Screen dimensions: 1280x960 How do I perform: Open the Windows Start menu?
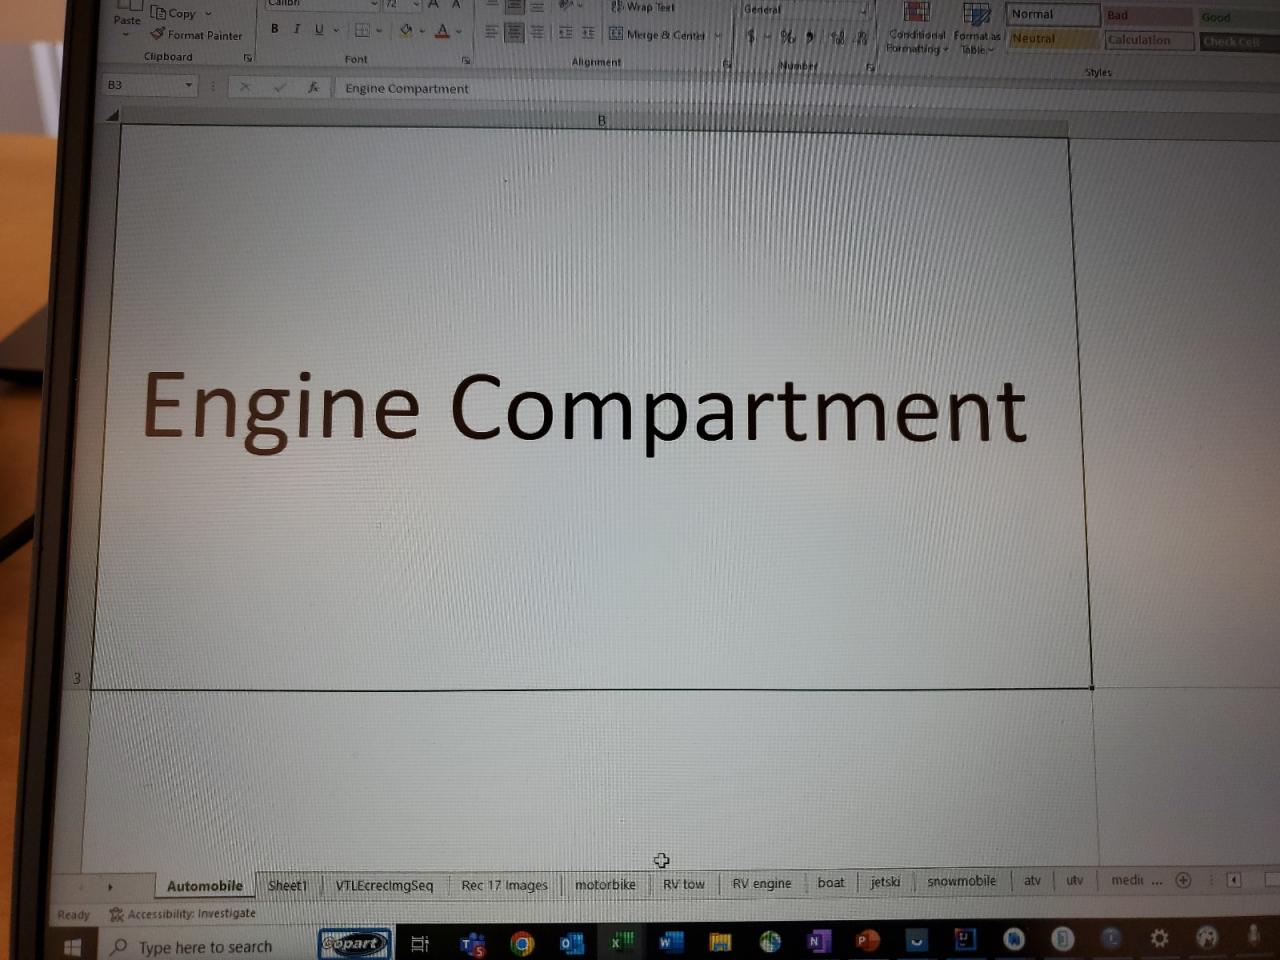pyautogui.click(x=72, y=946)
